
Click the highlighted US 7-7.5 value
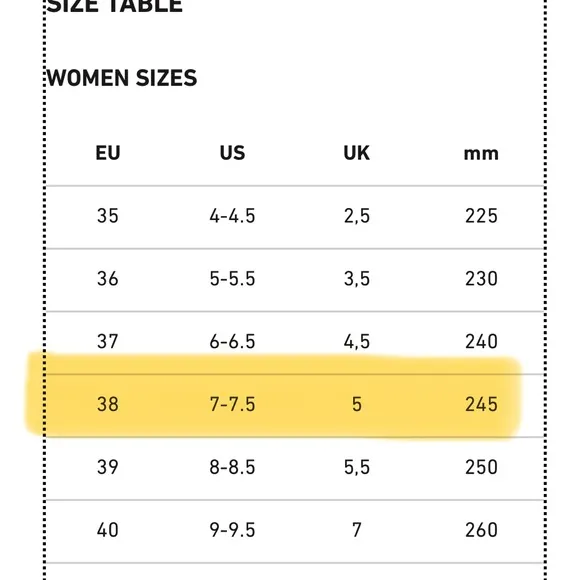(x=232, y=404)
